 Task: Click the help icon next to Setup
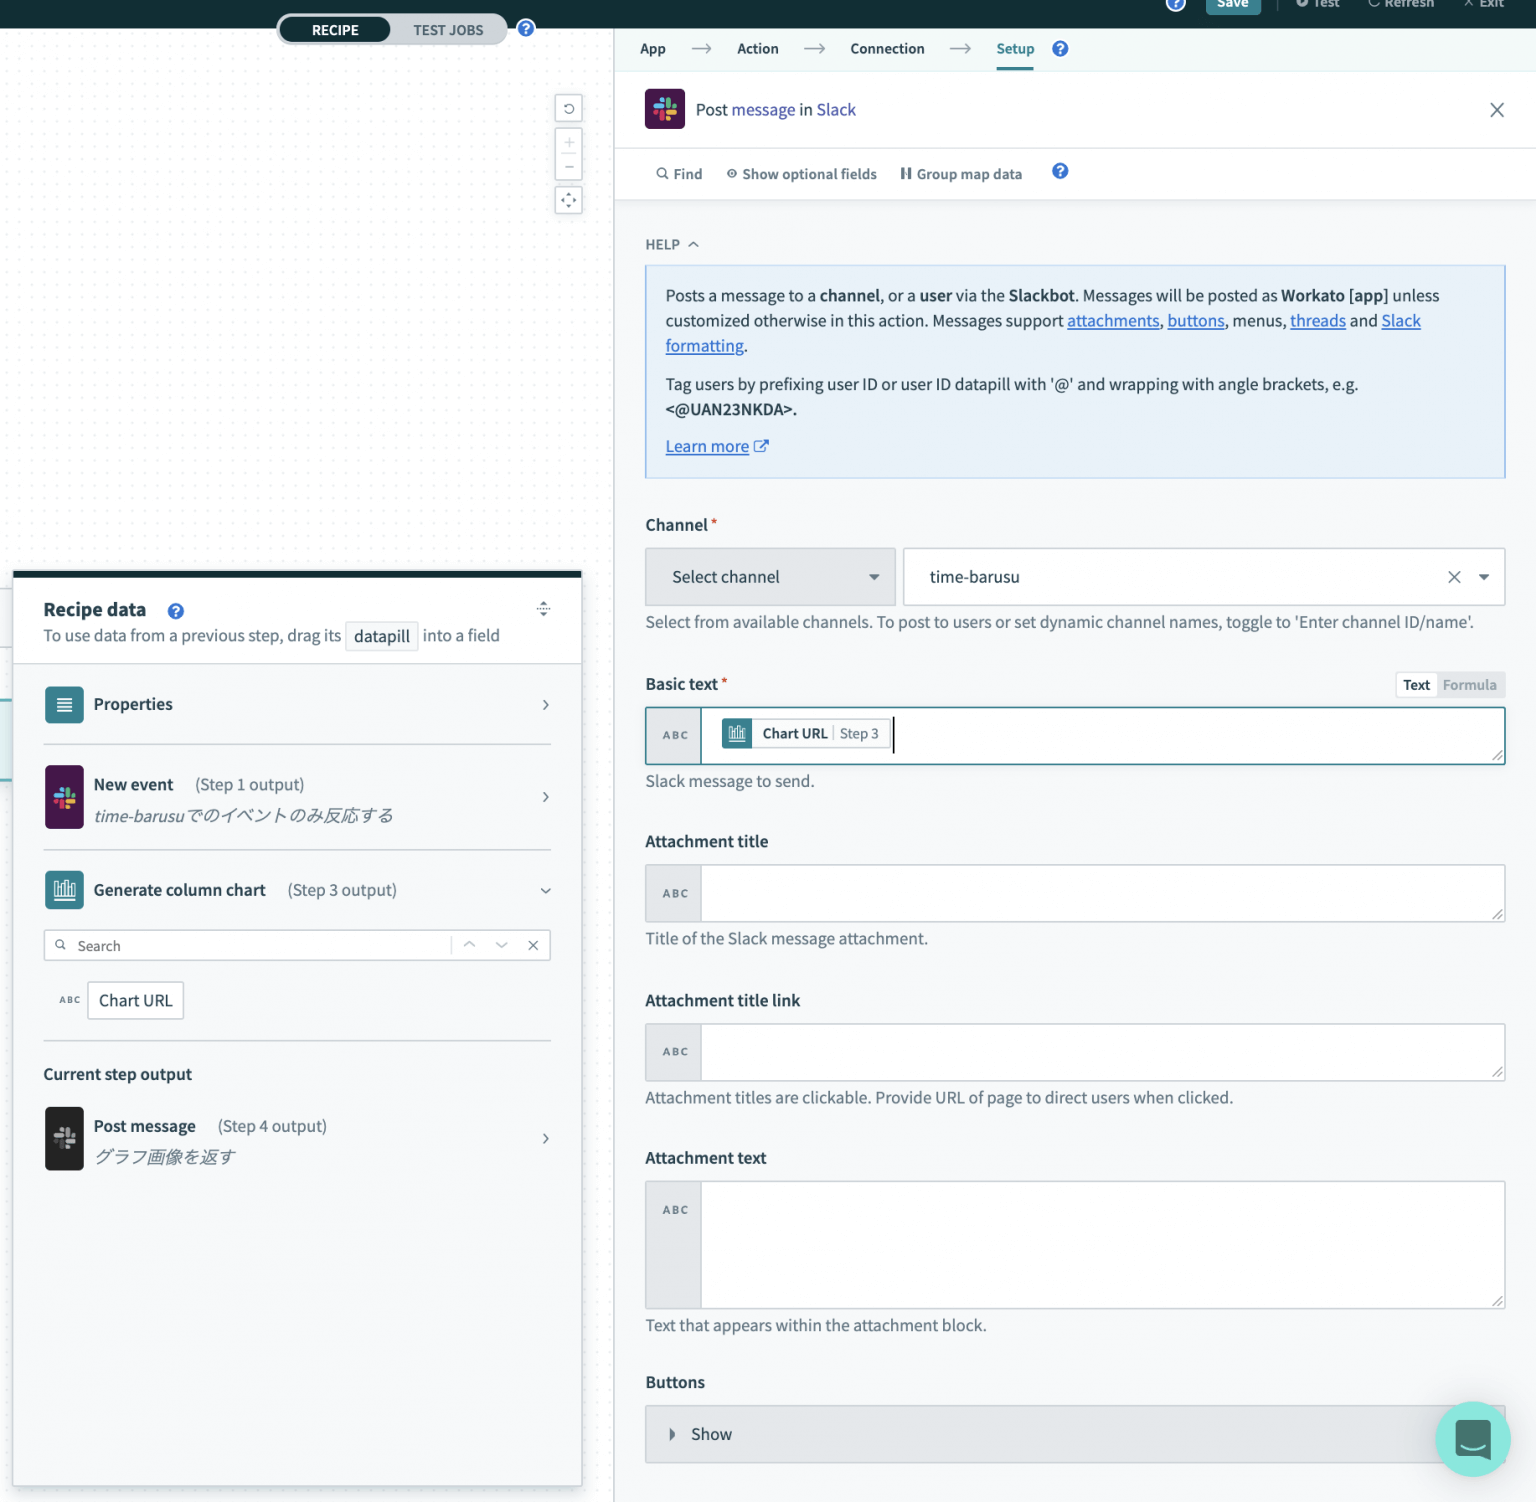[1059, 48]
